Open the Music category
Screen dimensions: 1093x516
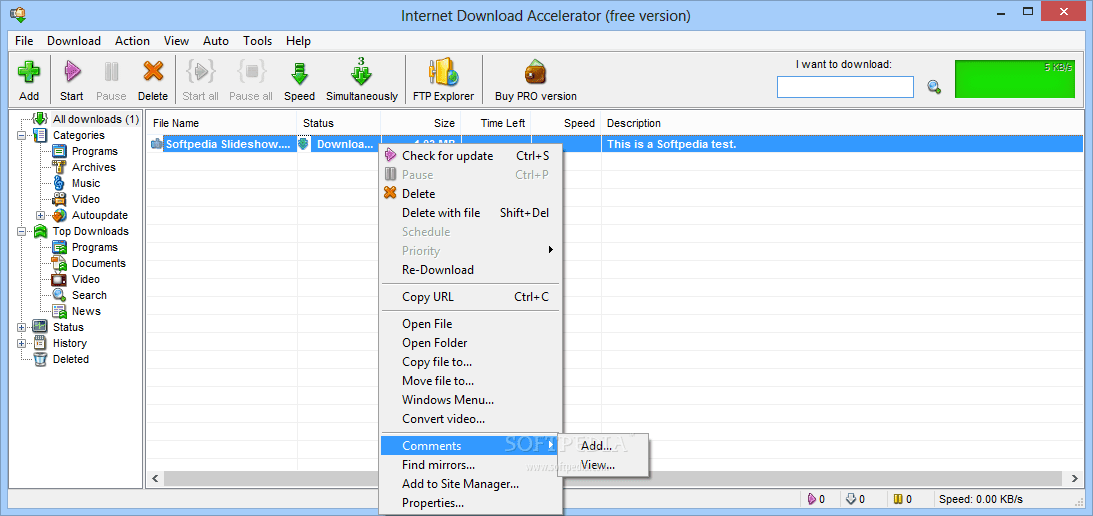pyautogui.click(x=86, y=183)
